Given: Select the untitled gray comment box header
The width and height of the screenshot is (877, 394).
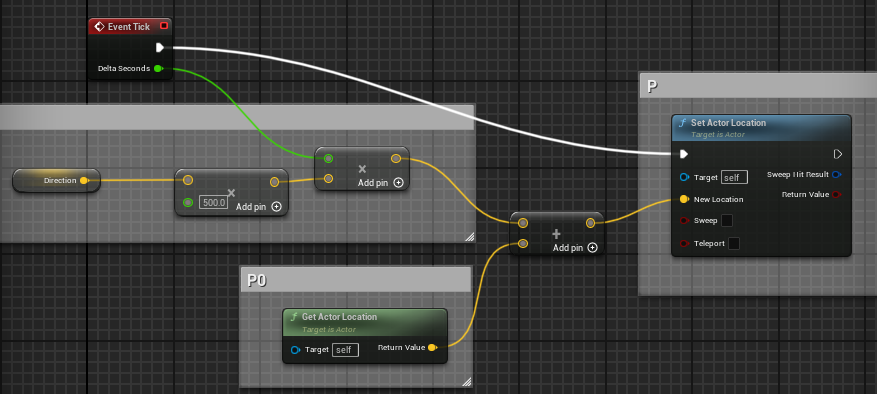Looking at the screenshot, I should coord(237,117).
